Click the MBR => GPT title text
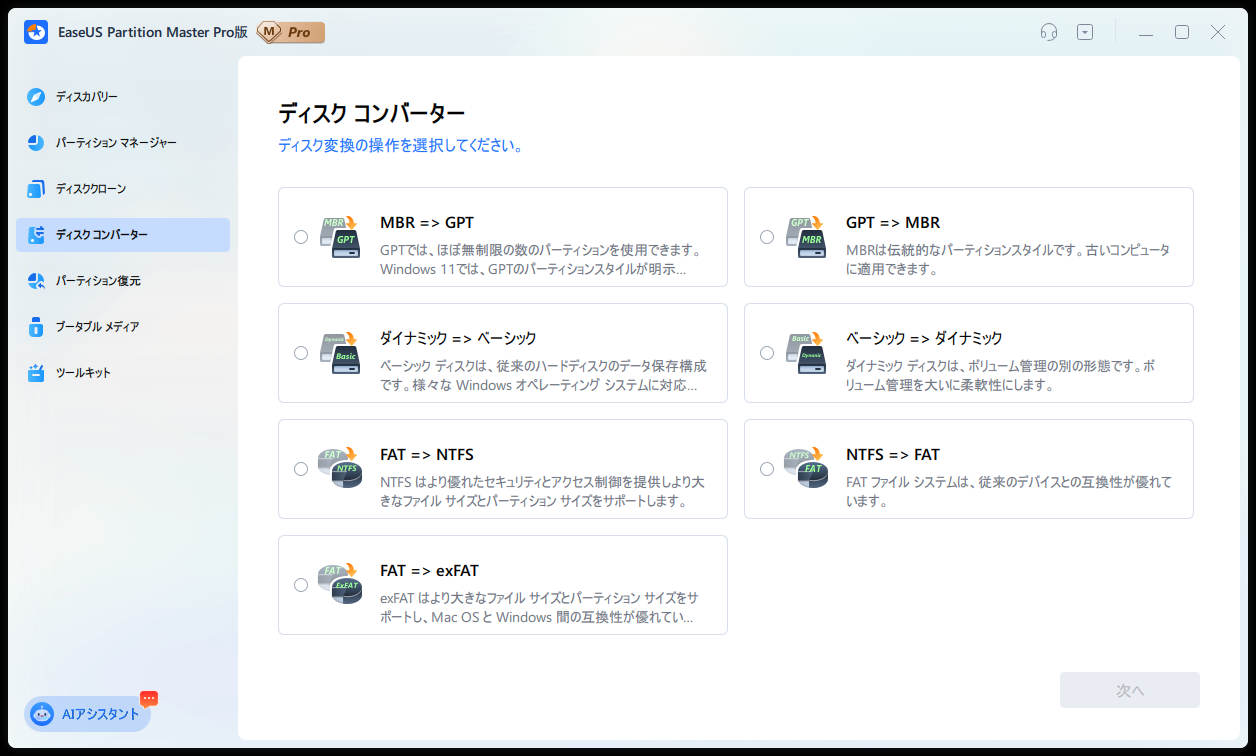 [x=427, y=222]
